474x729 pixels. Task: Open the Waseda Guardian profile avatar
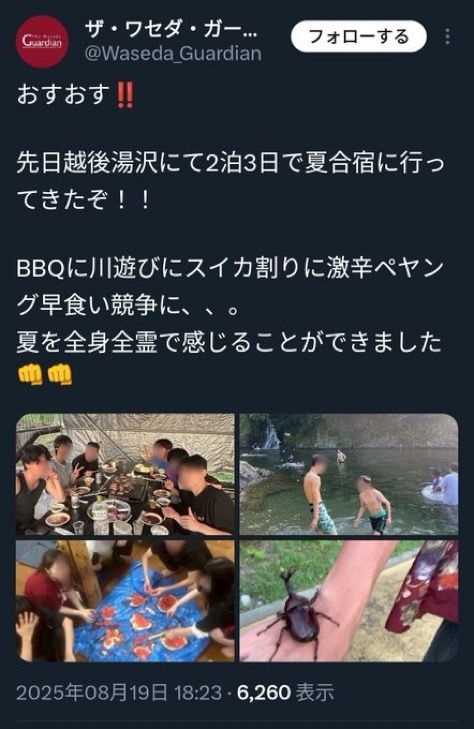pyautogui.click(x=43, y=41)
